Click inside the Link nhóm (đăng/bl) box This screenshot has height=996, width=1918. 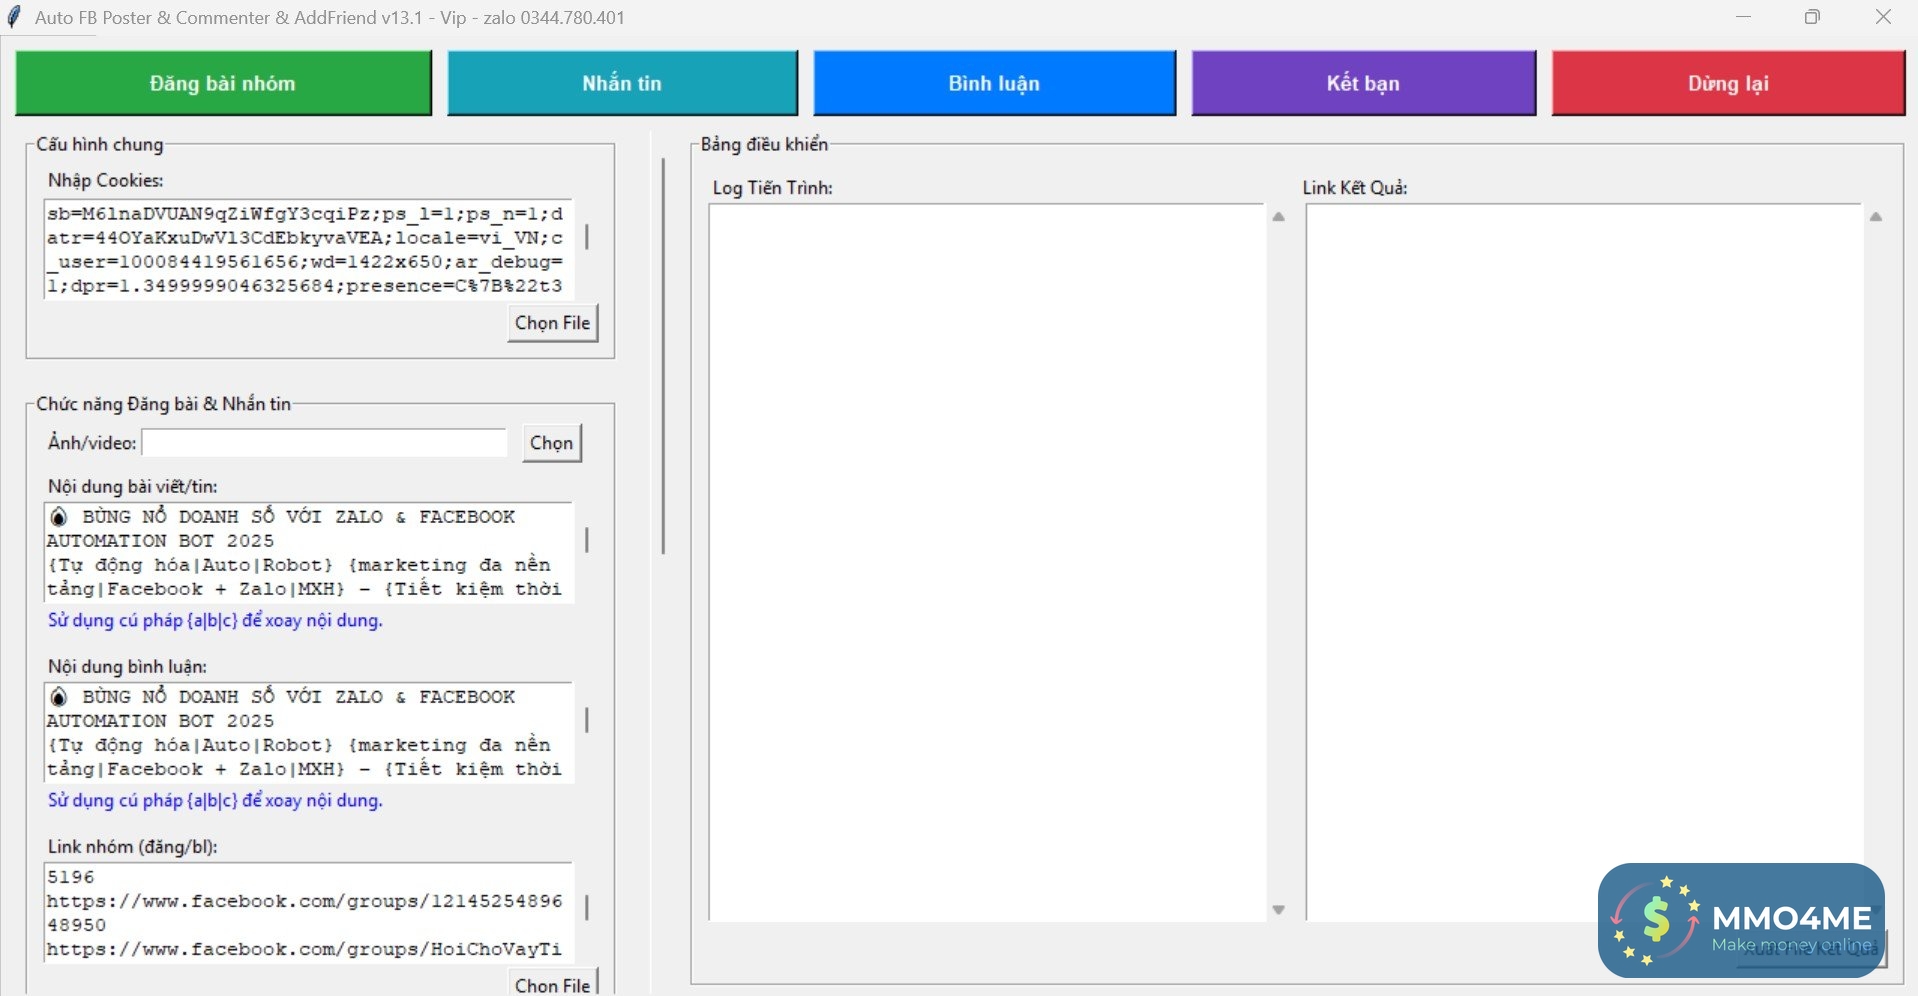click(x=308, y=912)
